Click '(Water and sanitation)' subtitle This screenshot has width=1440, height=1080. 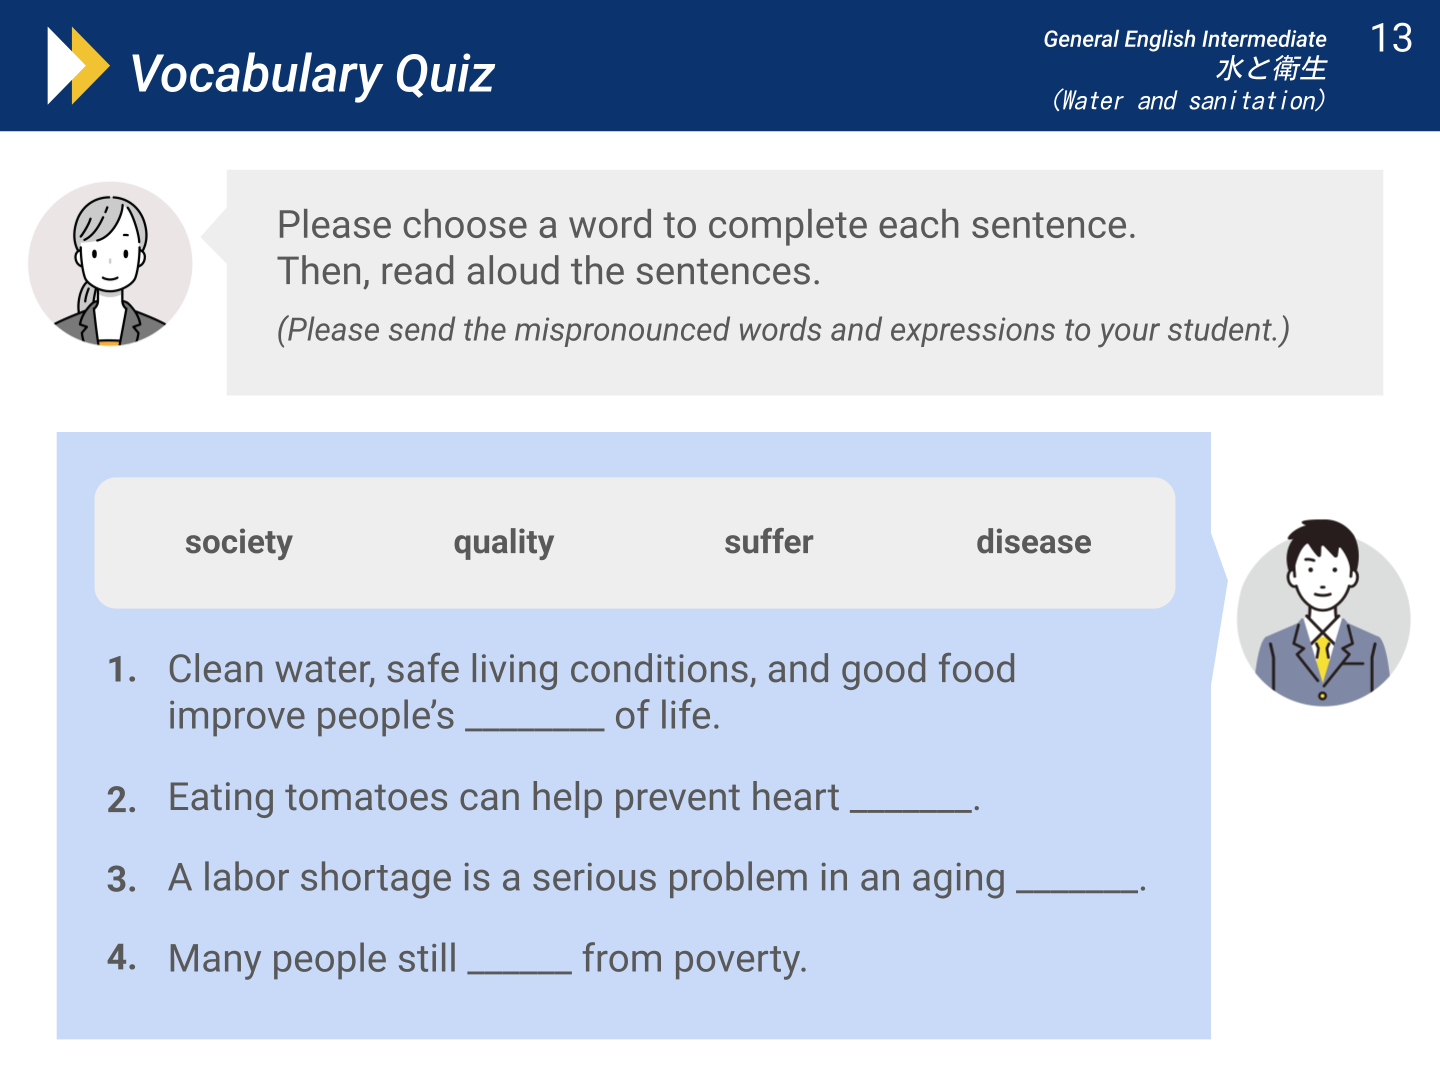(1188, 100)
